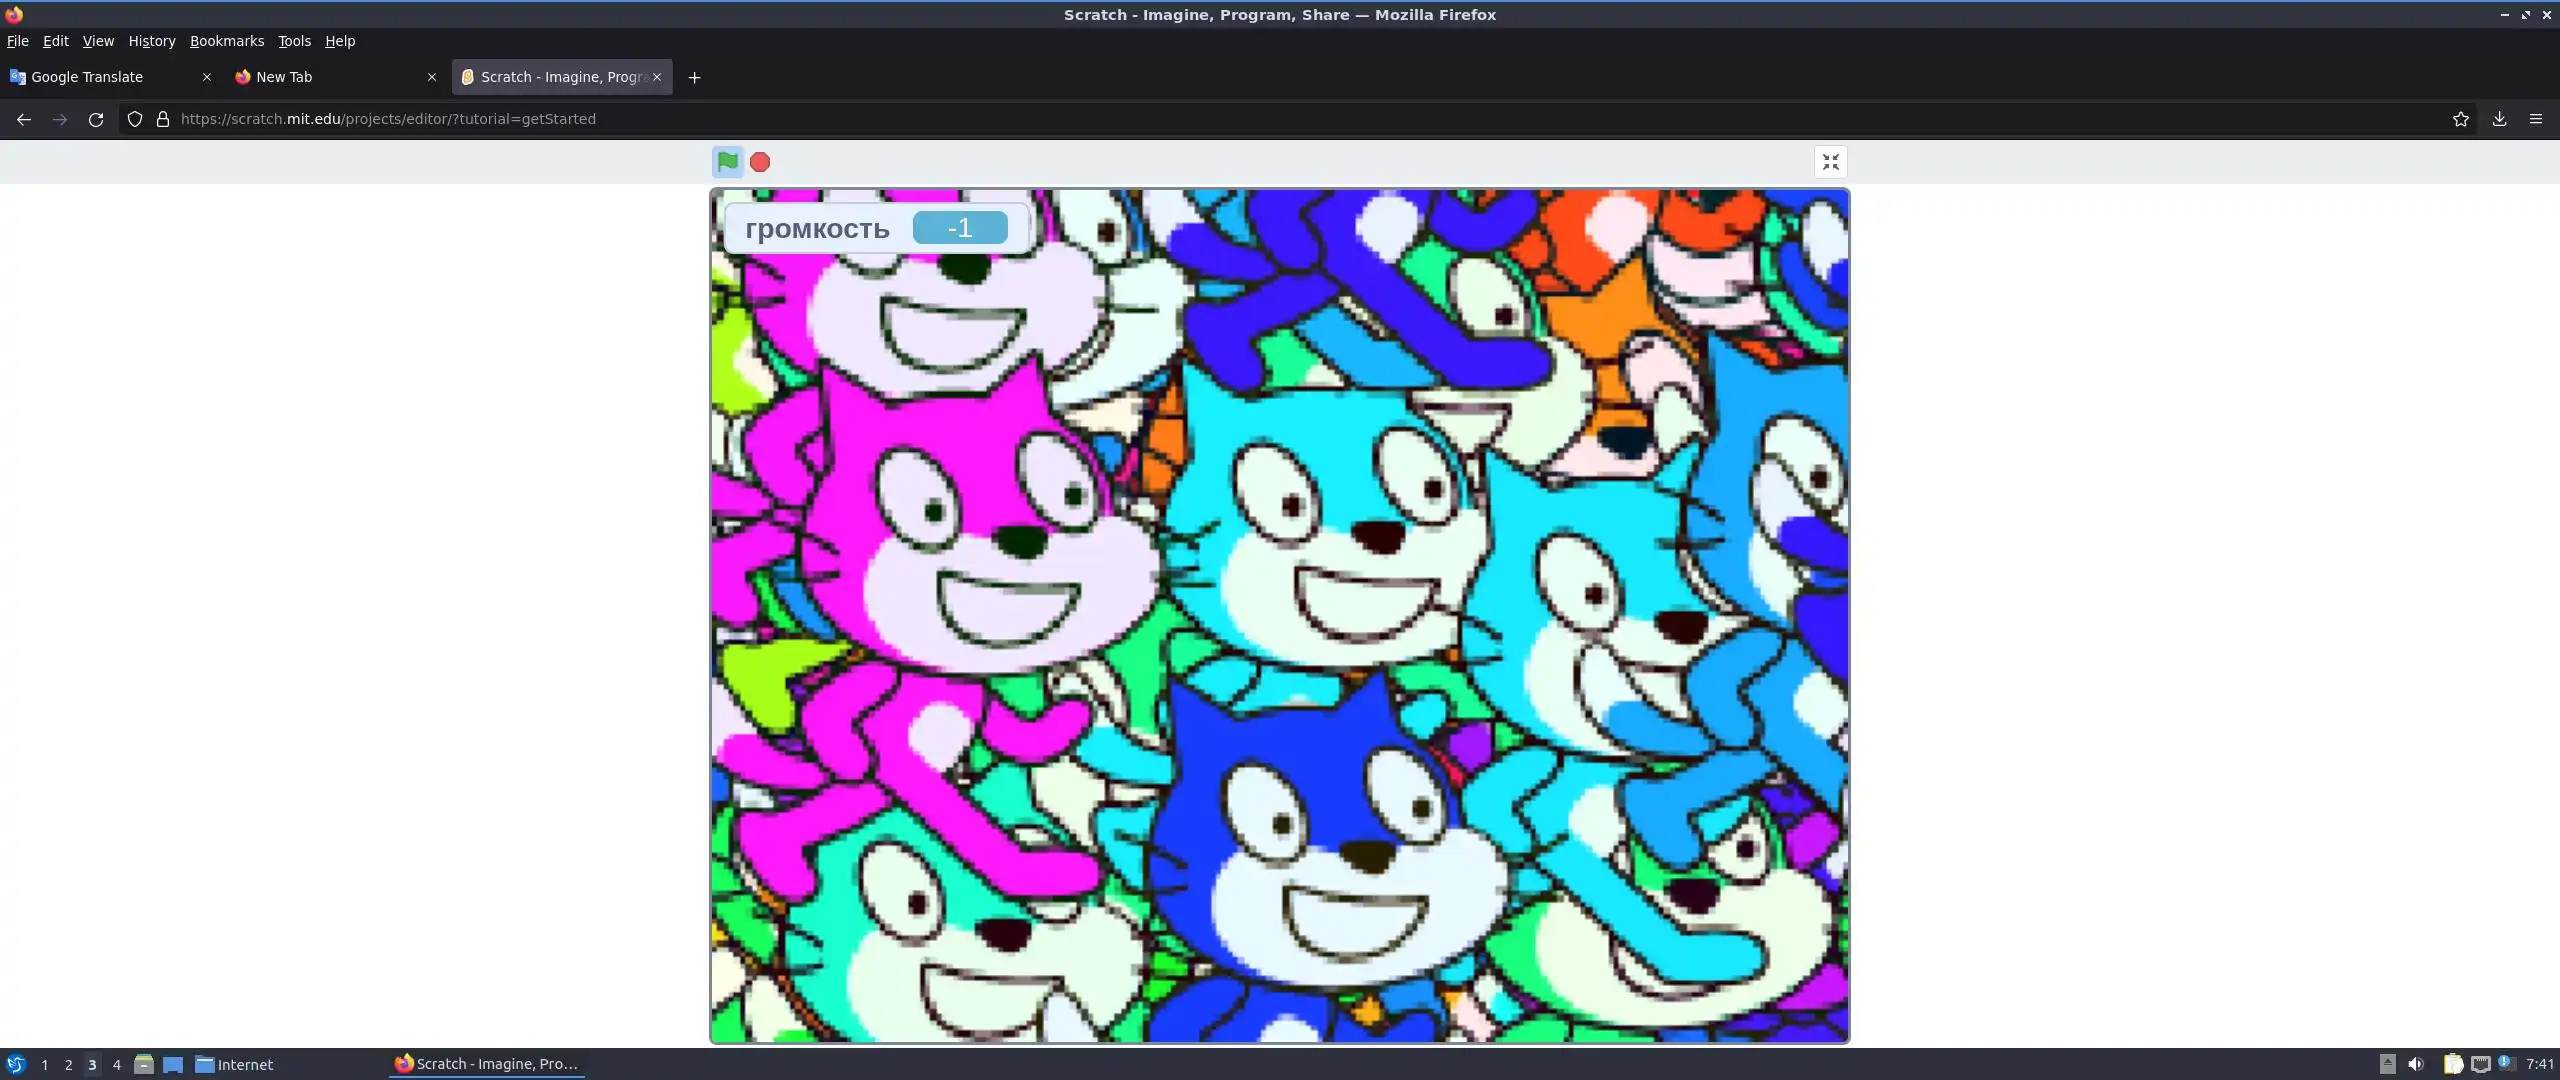Reload the current Scratch page
2560x1080 pixels.
96,119
